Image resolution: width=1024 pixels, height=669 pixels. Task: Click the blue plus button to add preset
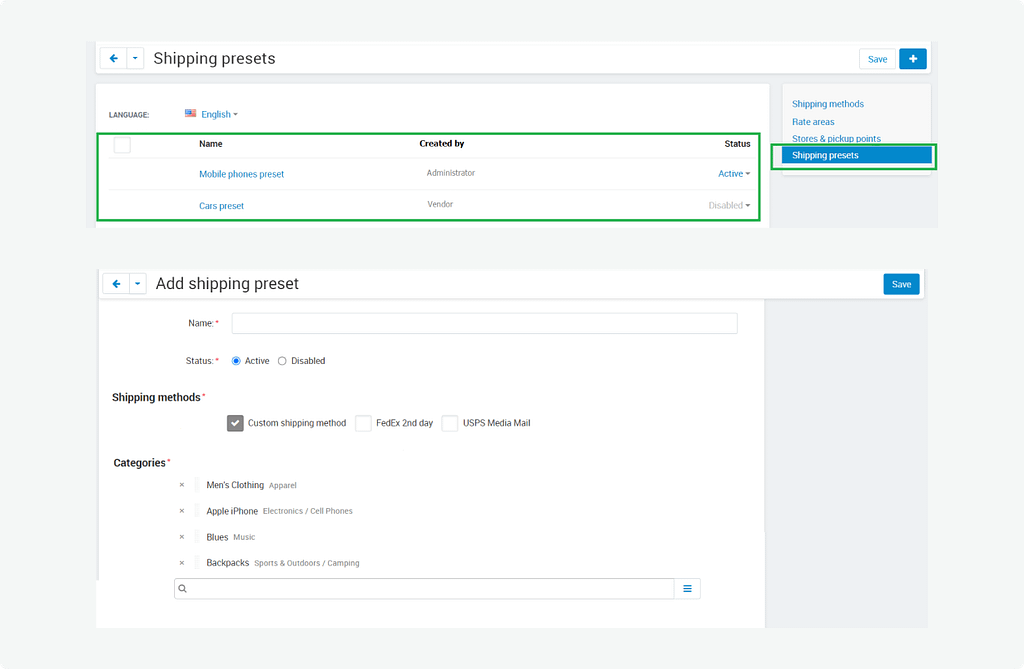pos(912,59)
